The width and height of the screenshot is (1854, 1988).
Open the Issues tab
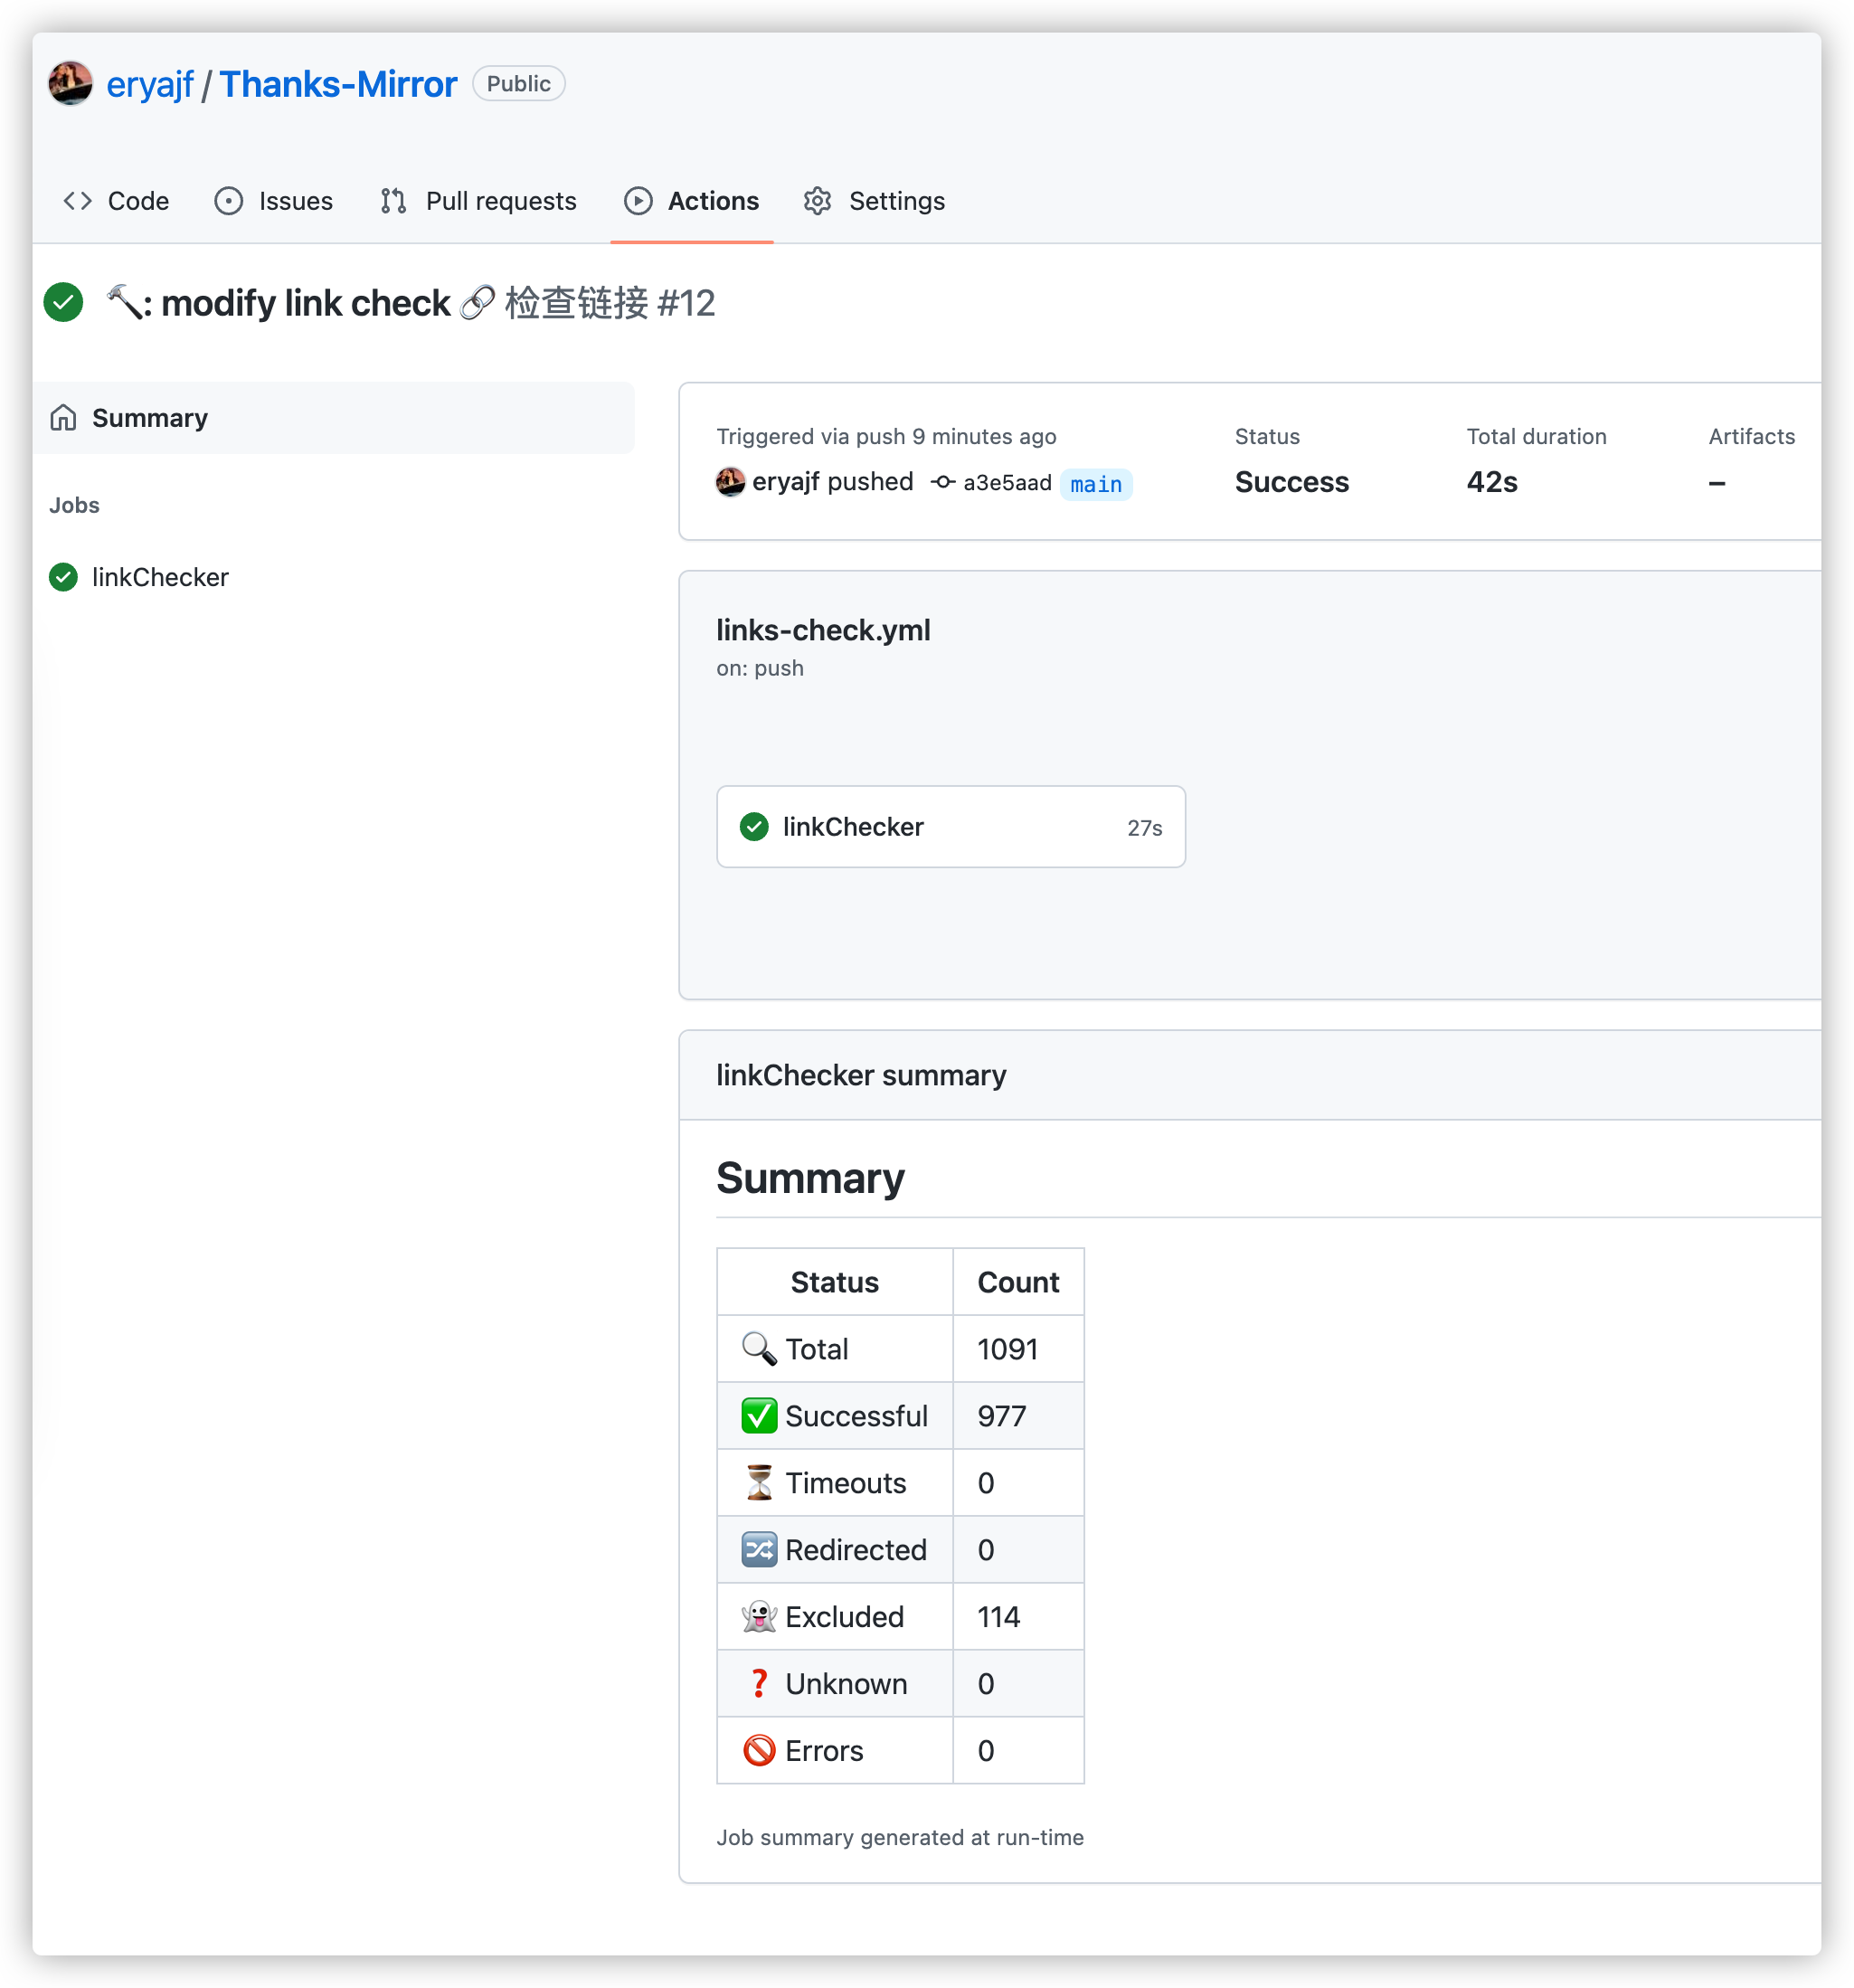click(274, 201)
